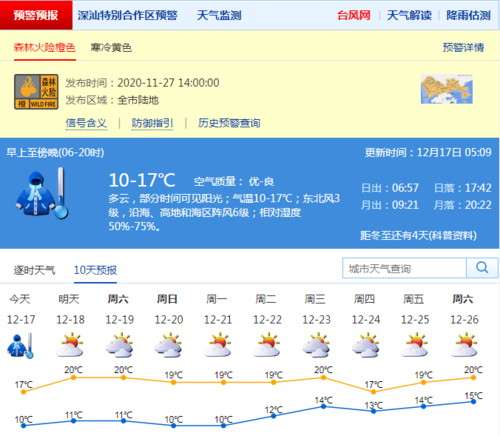The width and height of the screenshot is (500, 436).
Task: Click the 12-22 weather icon
Action: click(267, 345)
